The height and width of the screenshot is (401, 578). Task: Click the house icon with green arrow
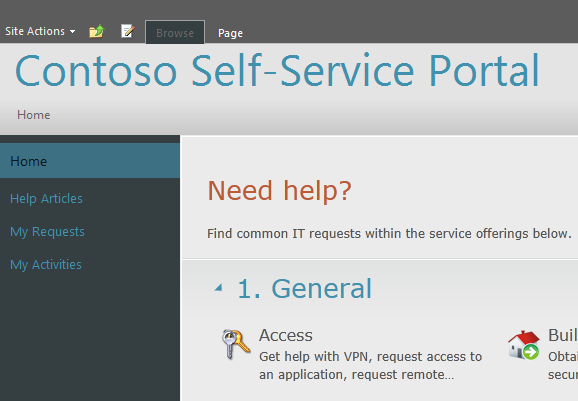524,345
